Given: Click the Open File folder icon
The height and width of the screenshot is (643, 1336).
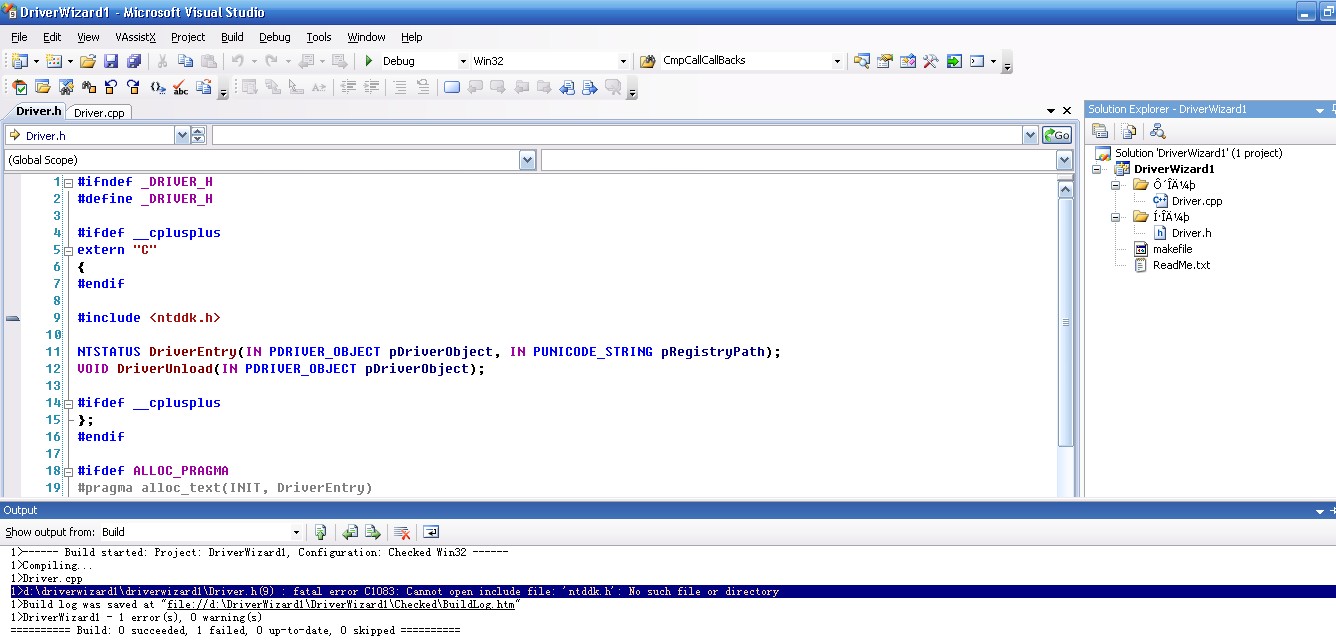Looking at the screenshot, I should pyautogui.click(x=88, y=61).
